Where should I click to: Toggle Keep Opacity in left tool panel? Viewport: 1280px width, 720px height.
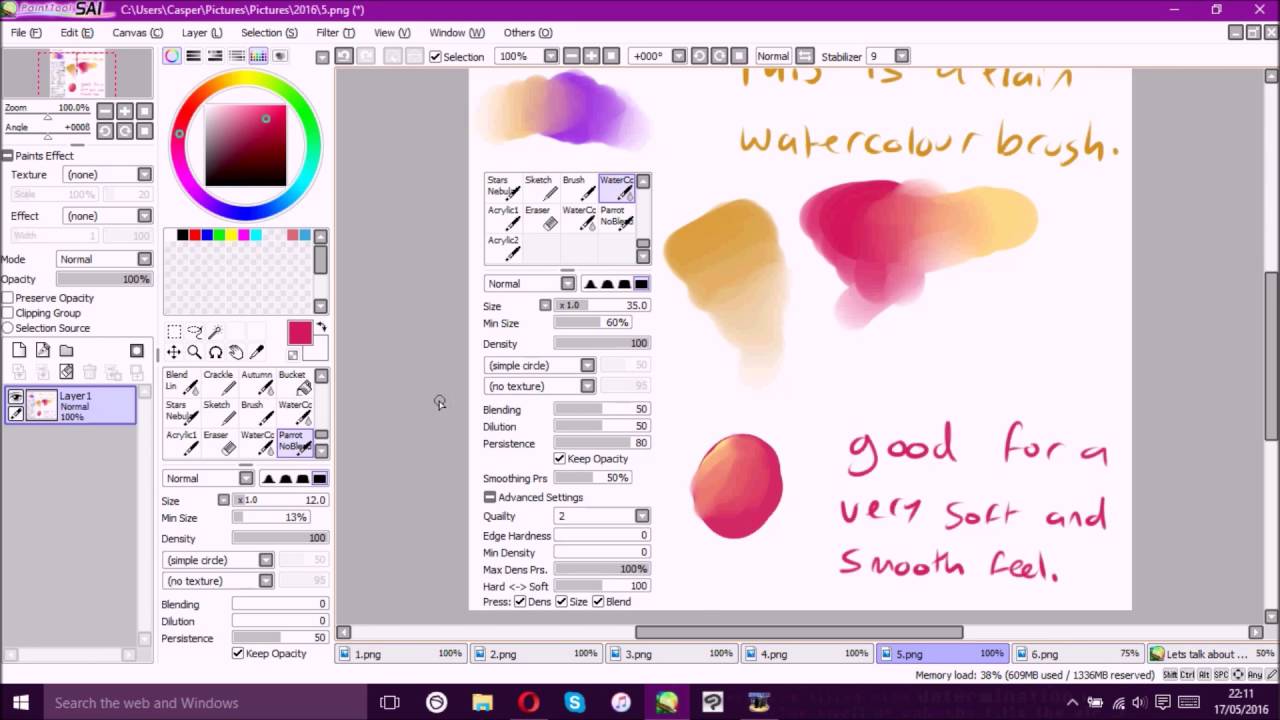click(x=238, y=653)
